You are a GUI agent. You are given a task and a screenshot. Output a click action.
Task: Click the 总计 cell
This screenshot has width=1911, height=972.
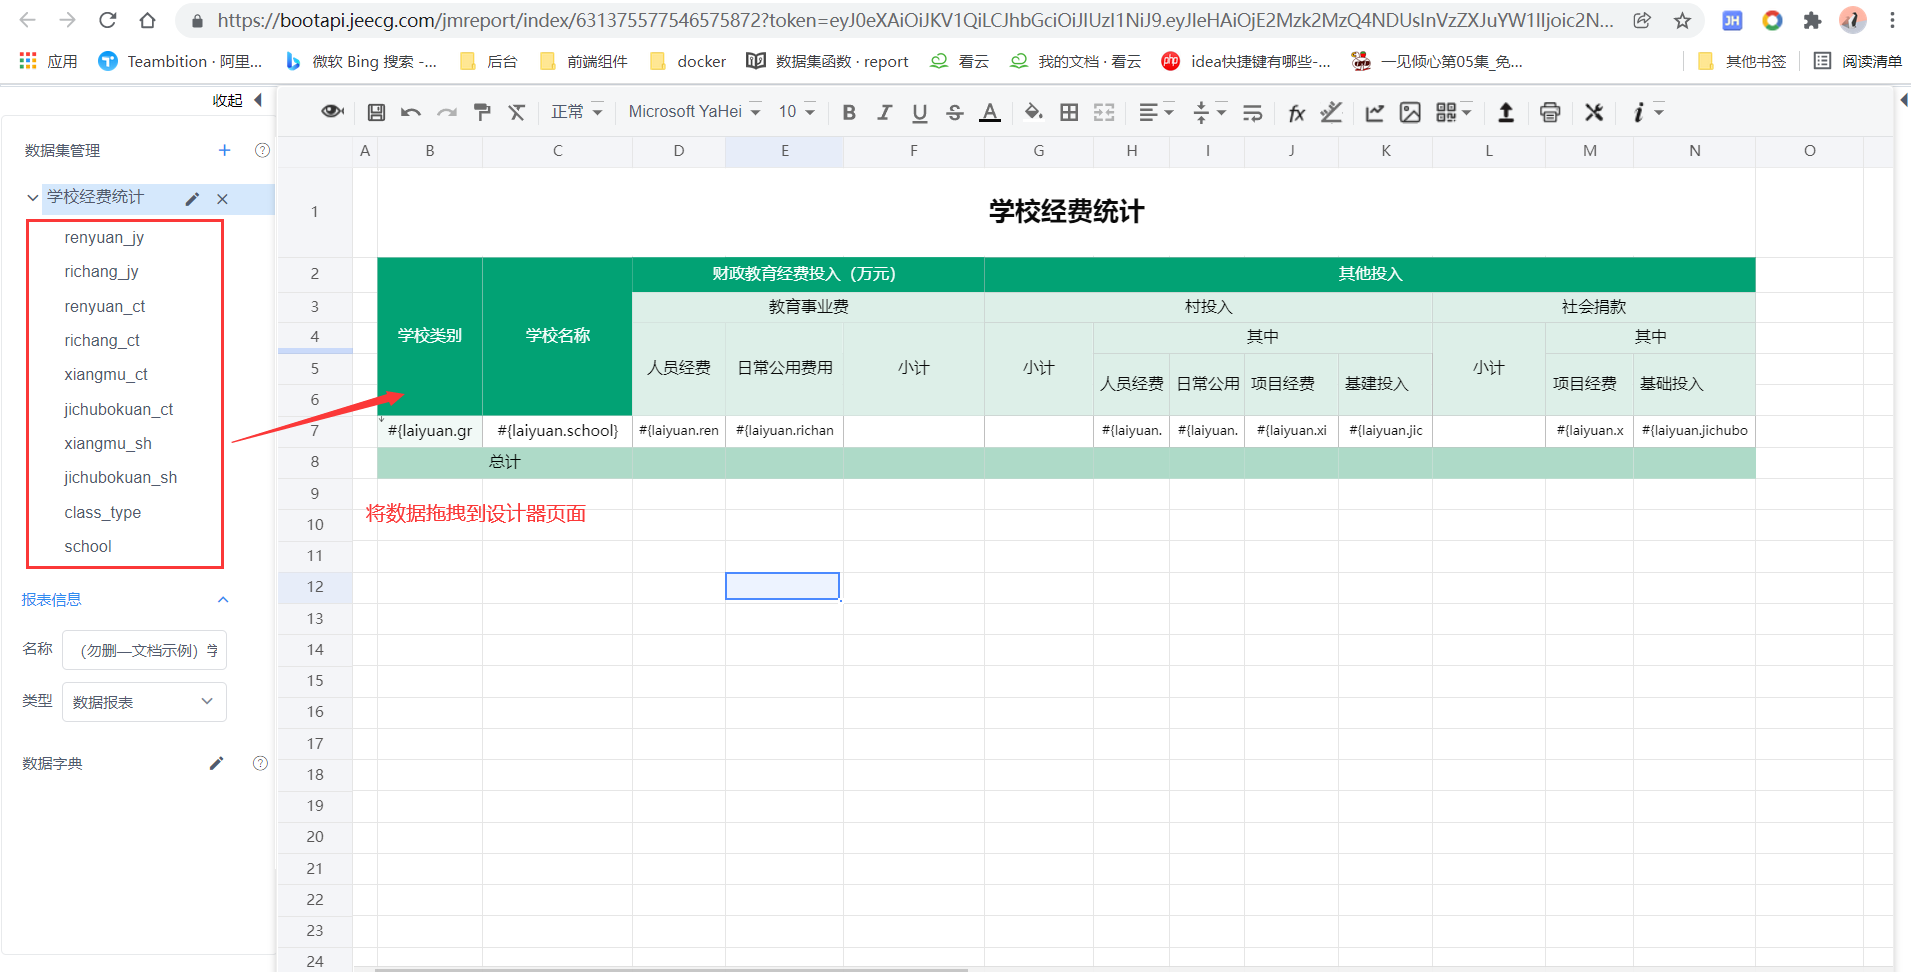505,462
